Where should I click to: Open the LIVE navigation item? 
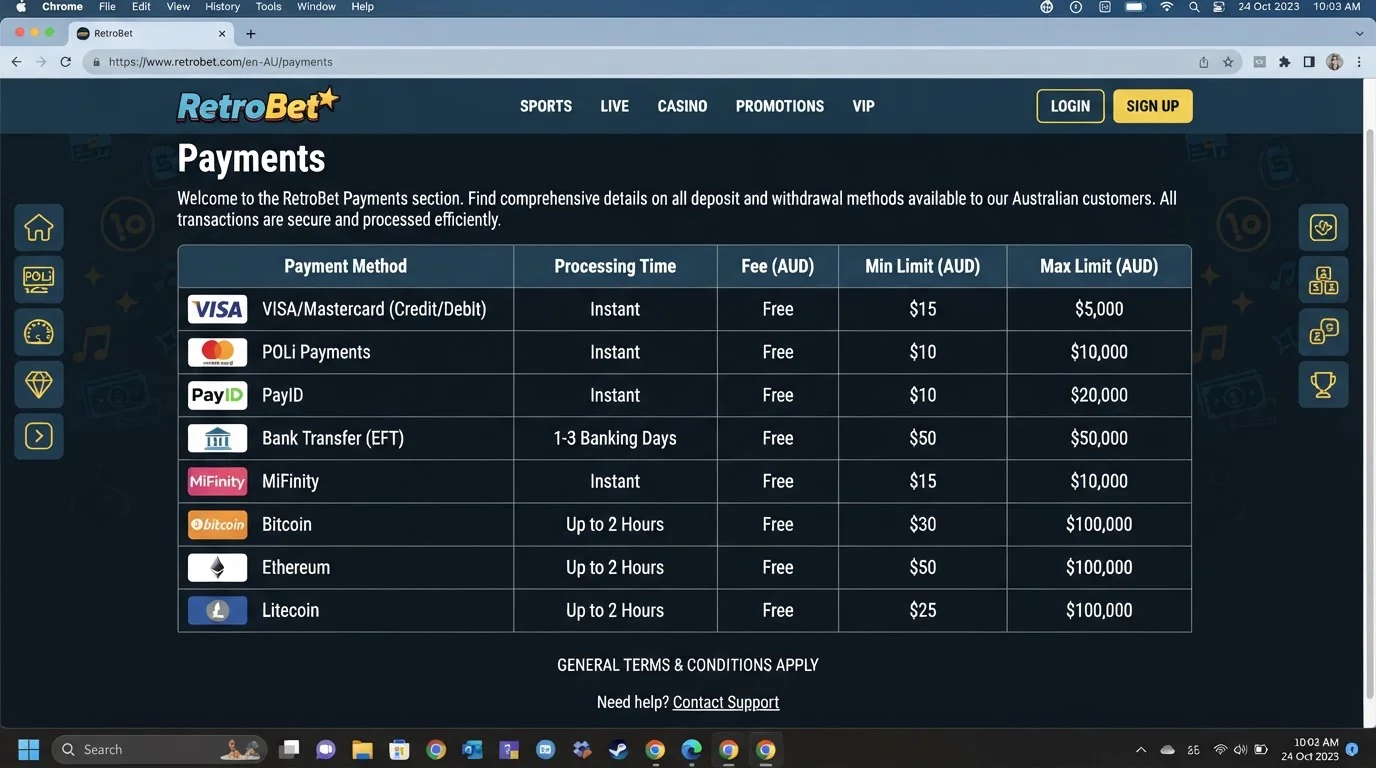click(615, 106)
